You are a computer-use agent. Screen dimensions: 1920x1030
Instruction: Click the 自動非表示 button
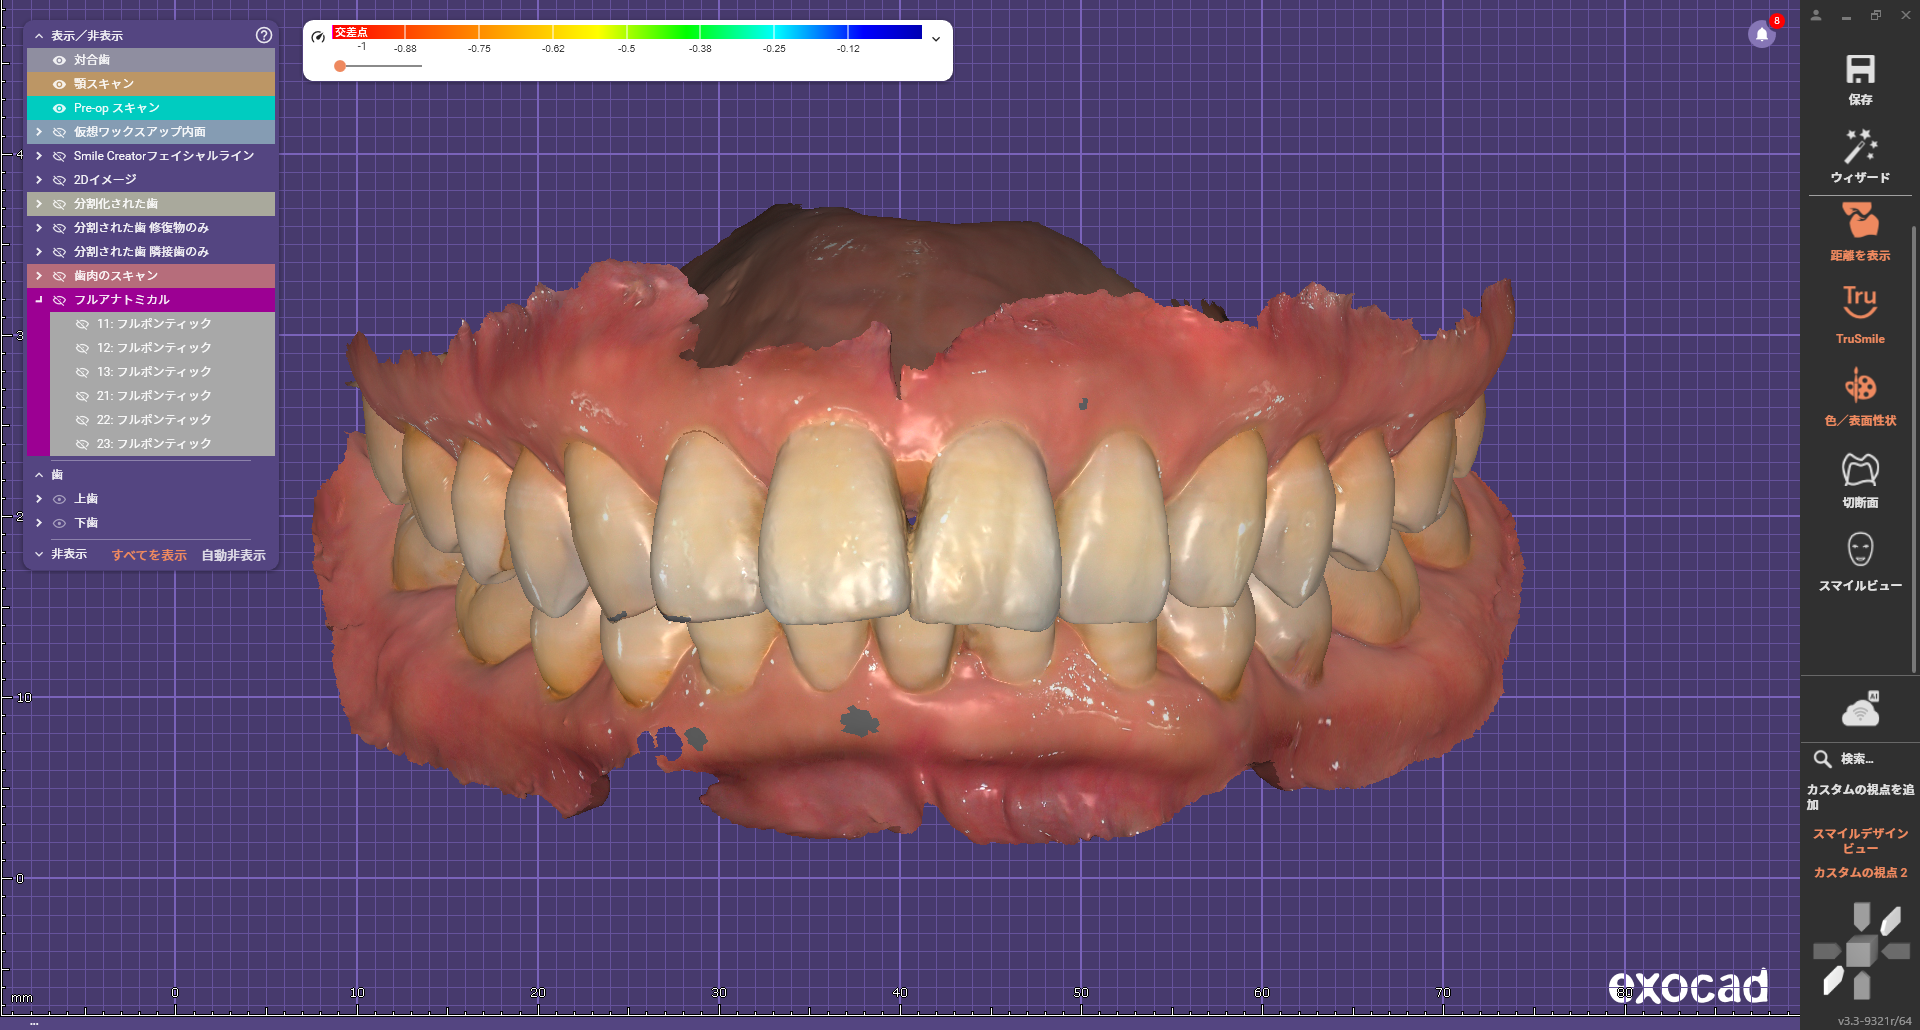[x=233, y=555]
